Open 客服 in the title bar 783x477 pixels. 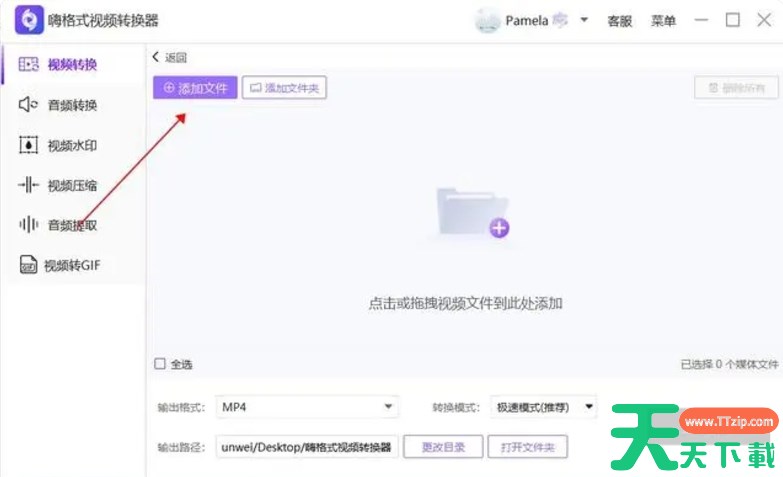(620, 21)
